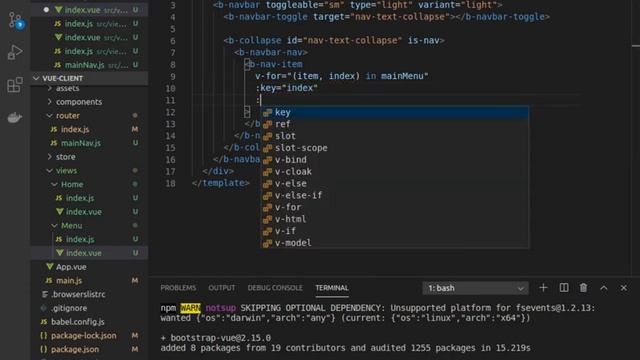This screenshot has height=360, width=640.
Task: Open babel.config.js file
Action: pyautogui.click(x=89, y=322)
